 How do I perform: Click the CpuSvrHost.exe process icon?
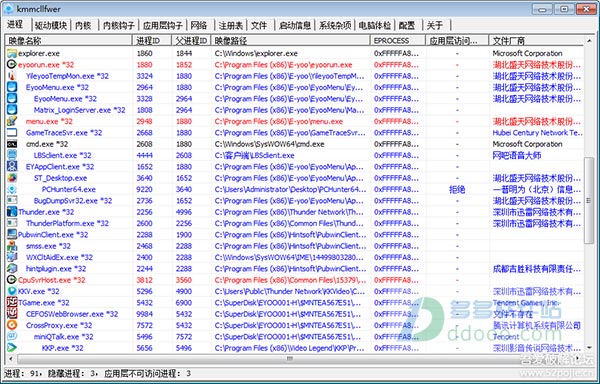pos(12,280)
